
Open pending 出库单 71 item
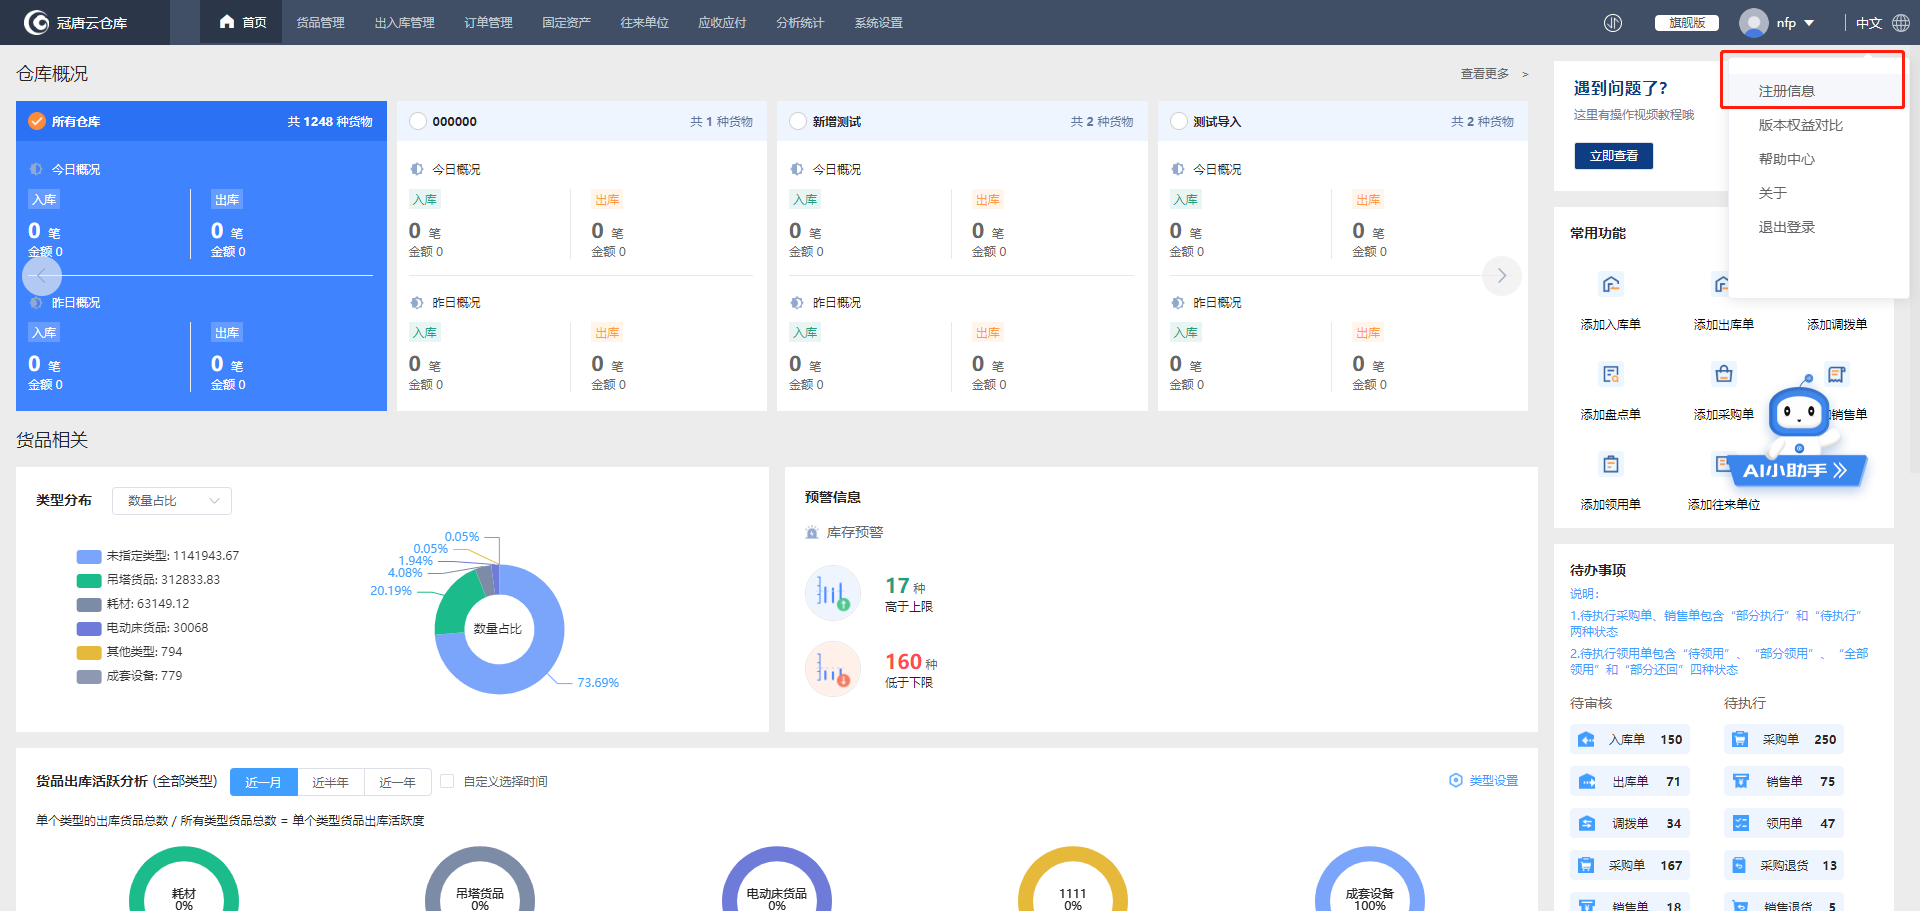[1630, 781]
